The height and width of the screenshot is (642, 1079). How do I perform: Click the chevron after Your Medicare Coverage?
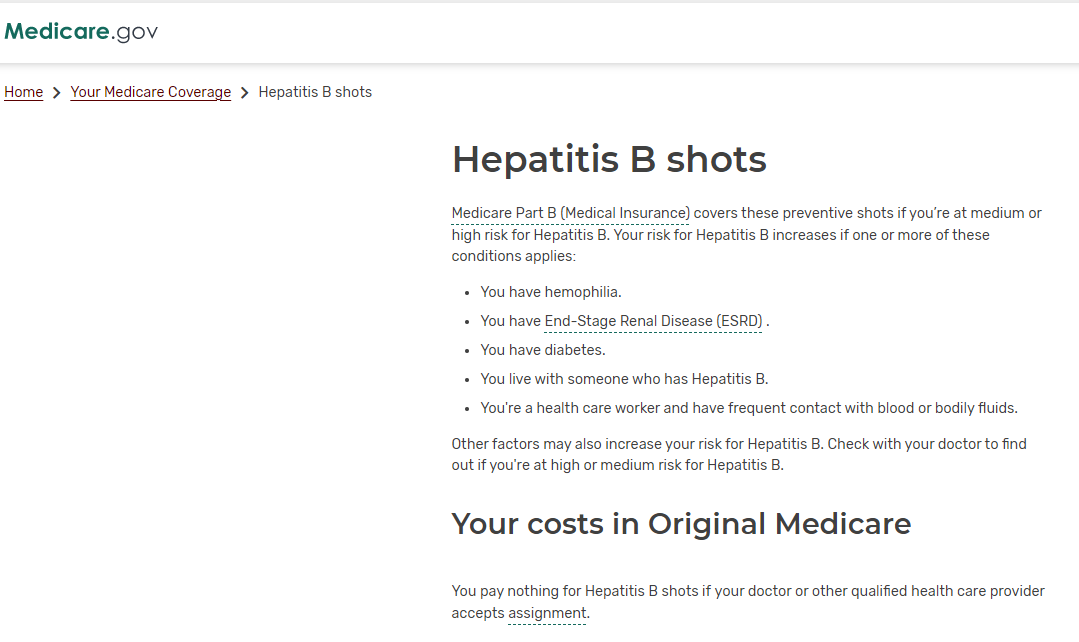pyautogui.click(x=243, y=92)
